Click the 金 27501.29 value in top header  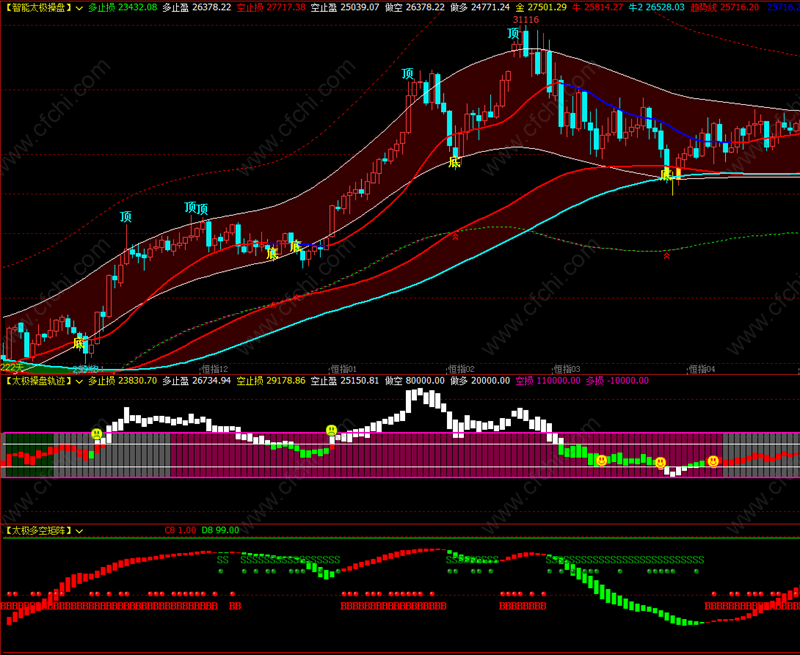coord(541,8)
